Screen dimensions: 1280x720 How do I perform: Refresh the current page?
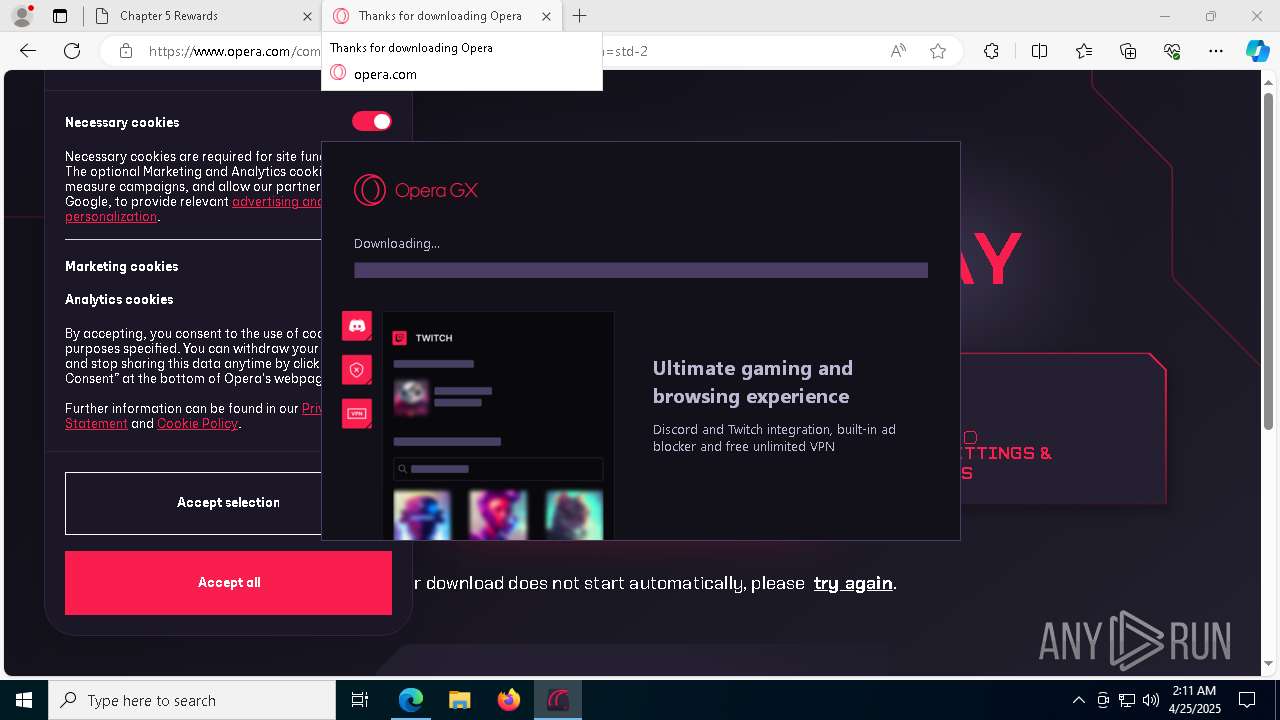point(72,51)
